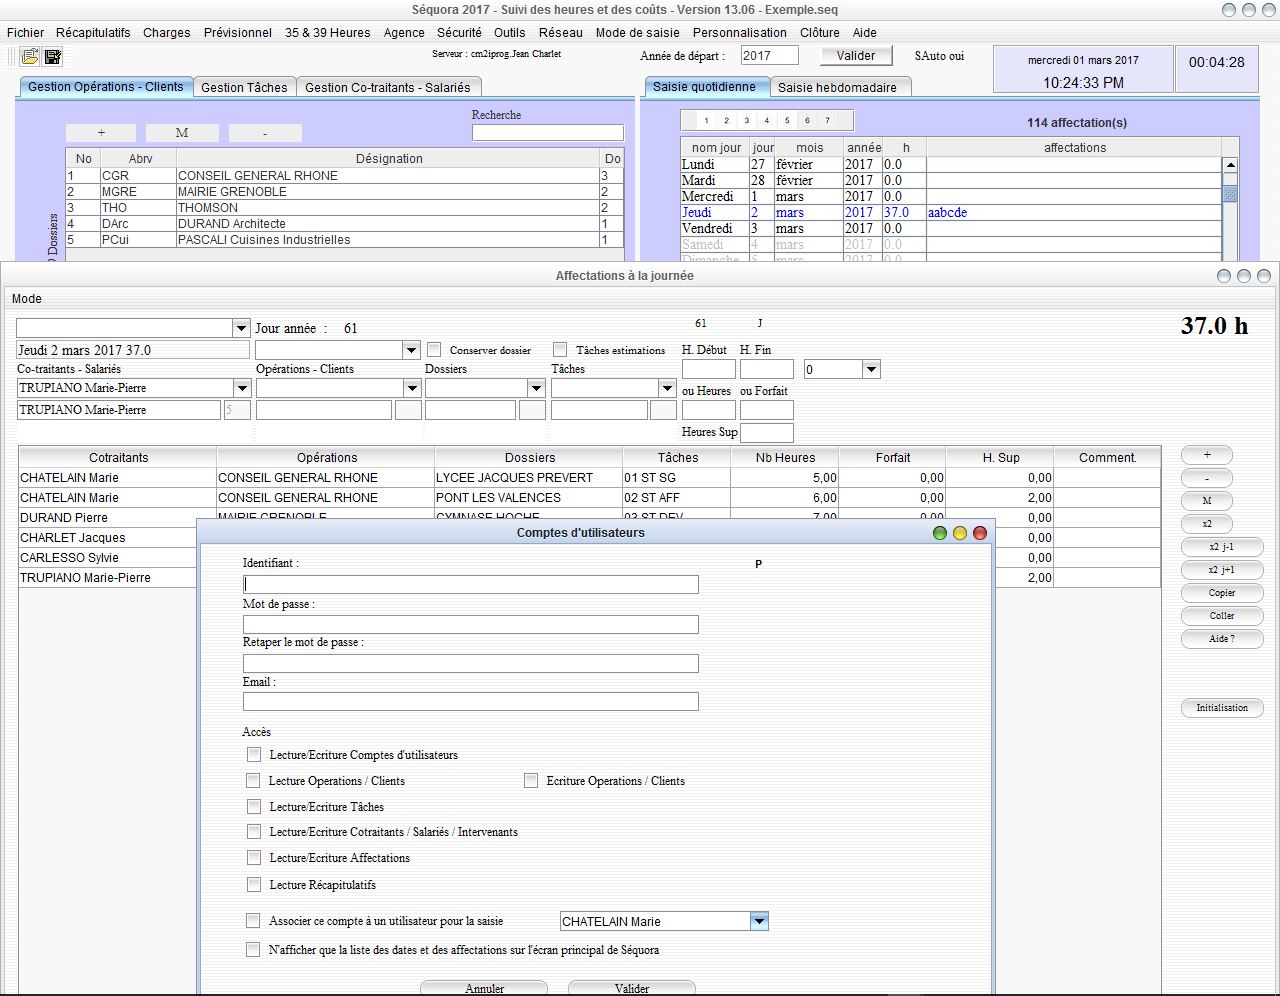
Task: Click Valider next to Année de départ
Action: coord(855,55)
